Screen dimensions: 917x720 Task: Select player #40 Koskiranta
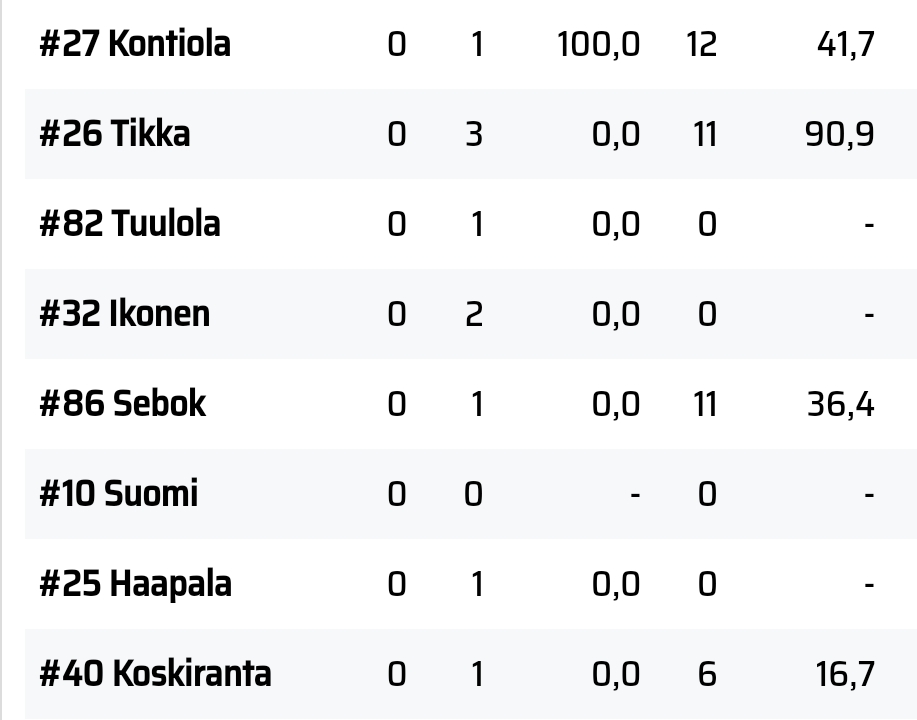[x=155, y=674]
